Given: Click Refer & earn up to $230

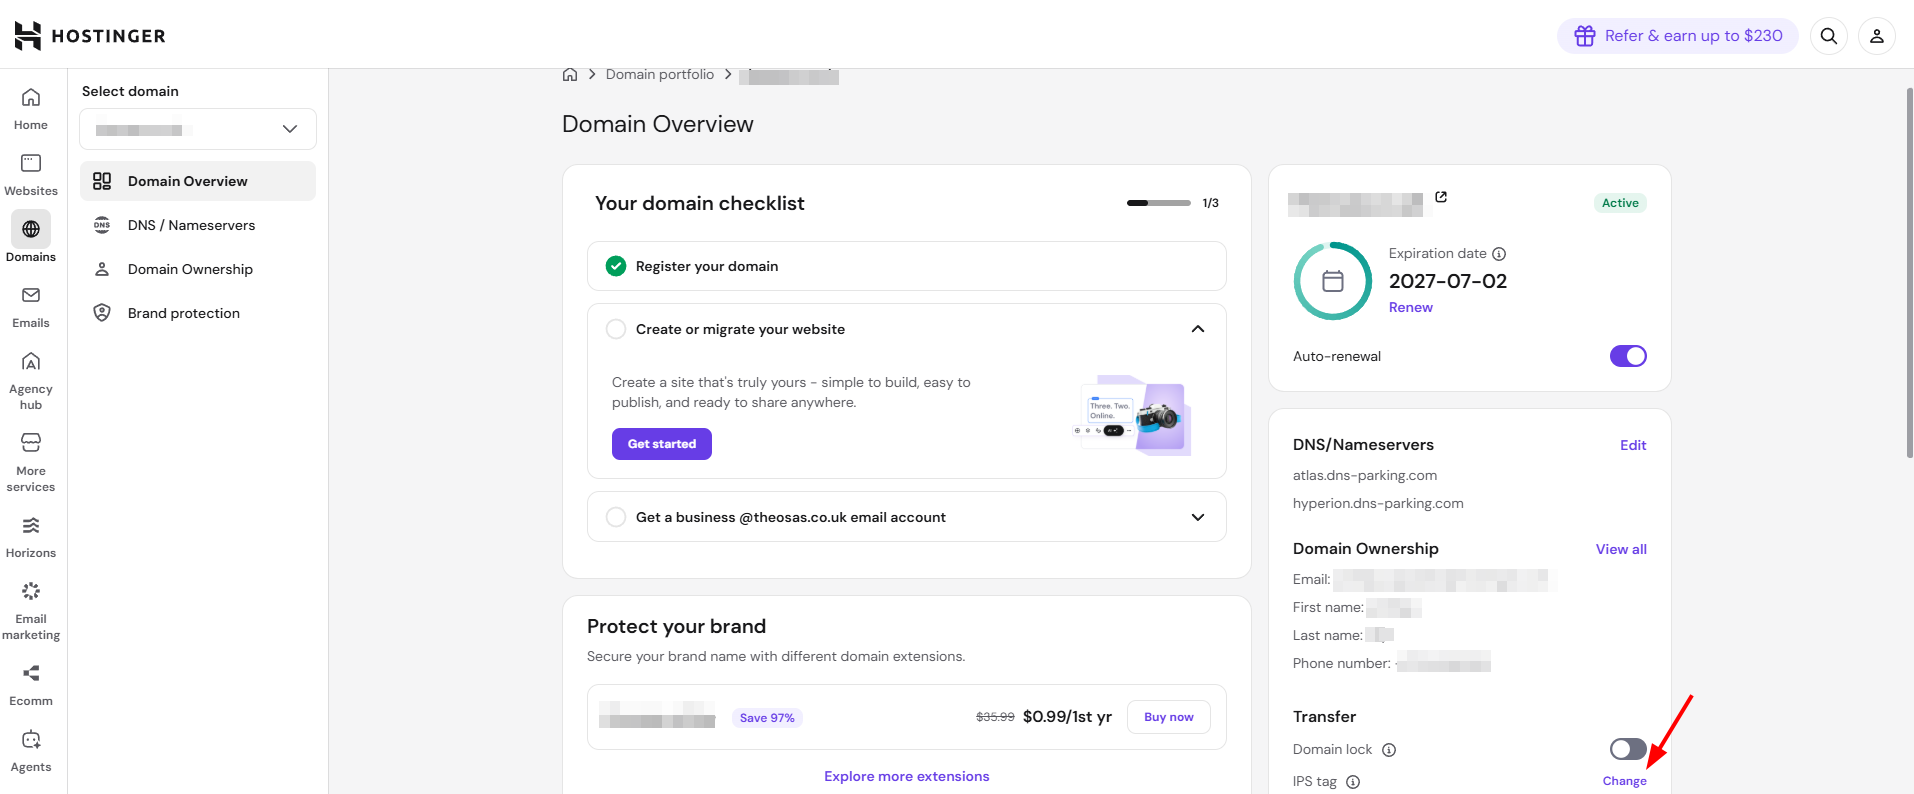Looking at the screenshot, I should [x=1677, y=36].
